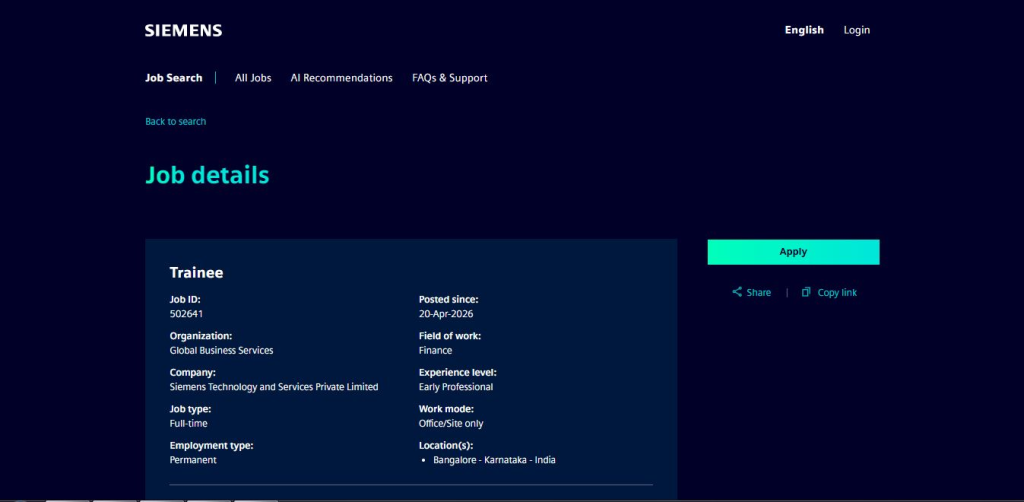Click the Full-time job type value
The width and height of the screenshot is (1024, 502).
(x=188, y=424)
